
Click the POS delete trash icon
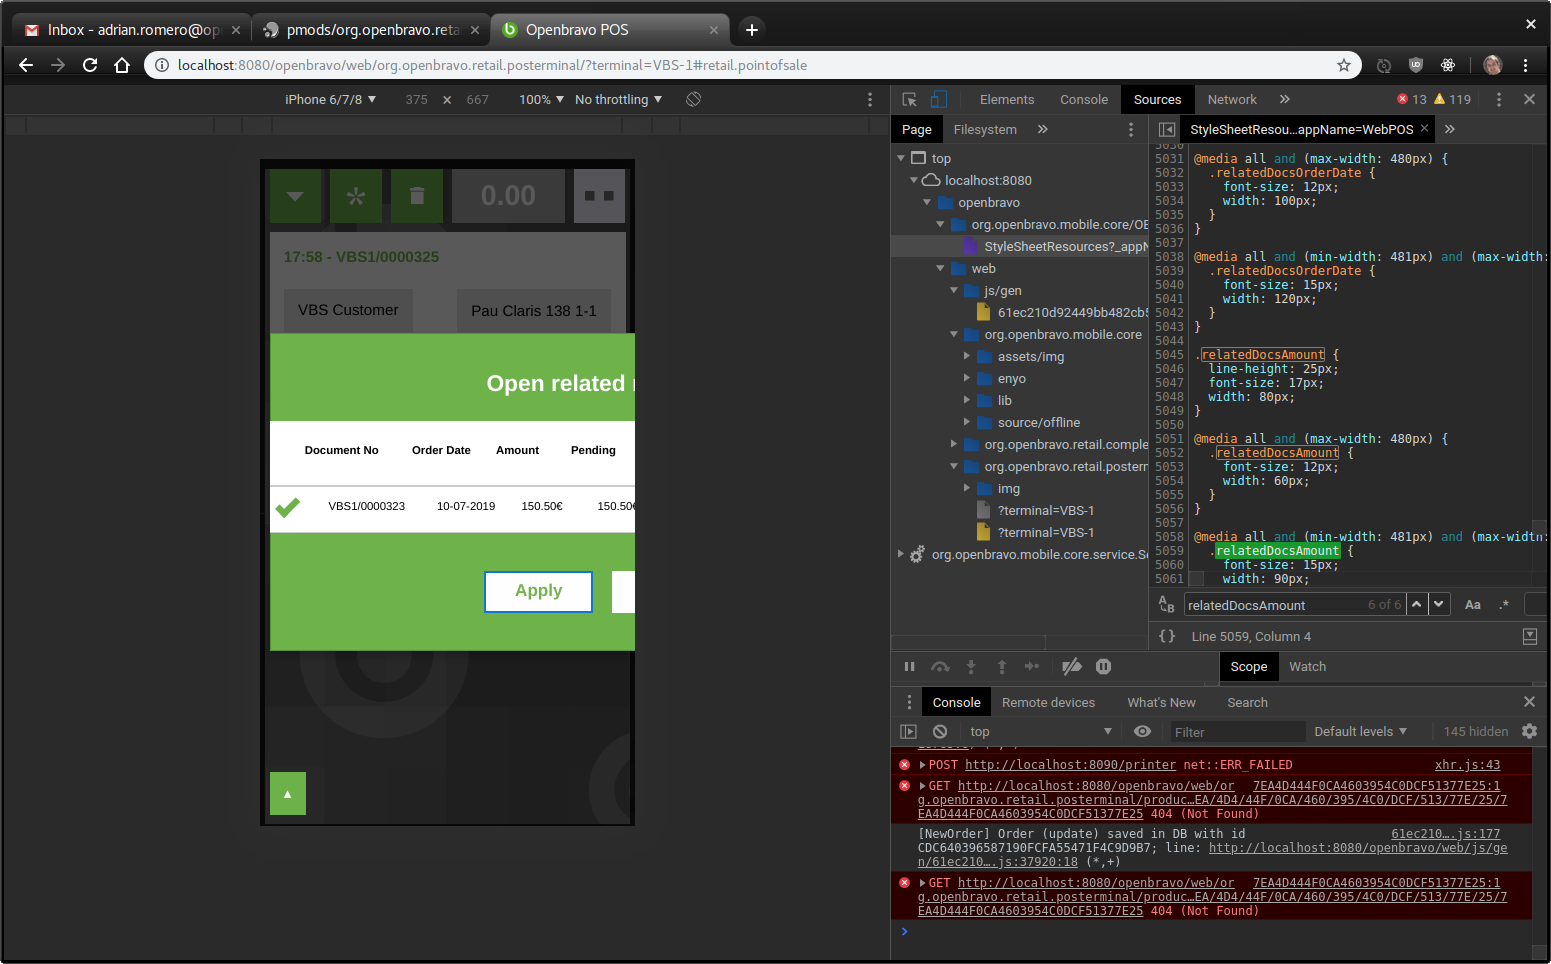coord(417,196)
